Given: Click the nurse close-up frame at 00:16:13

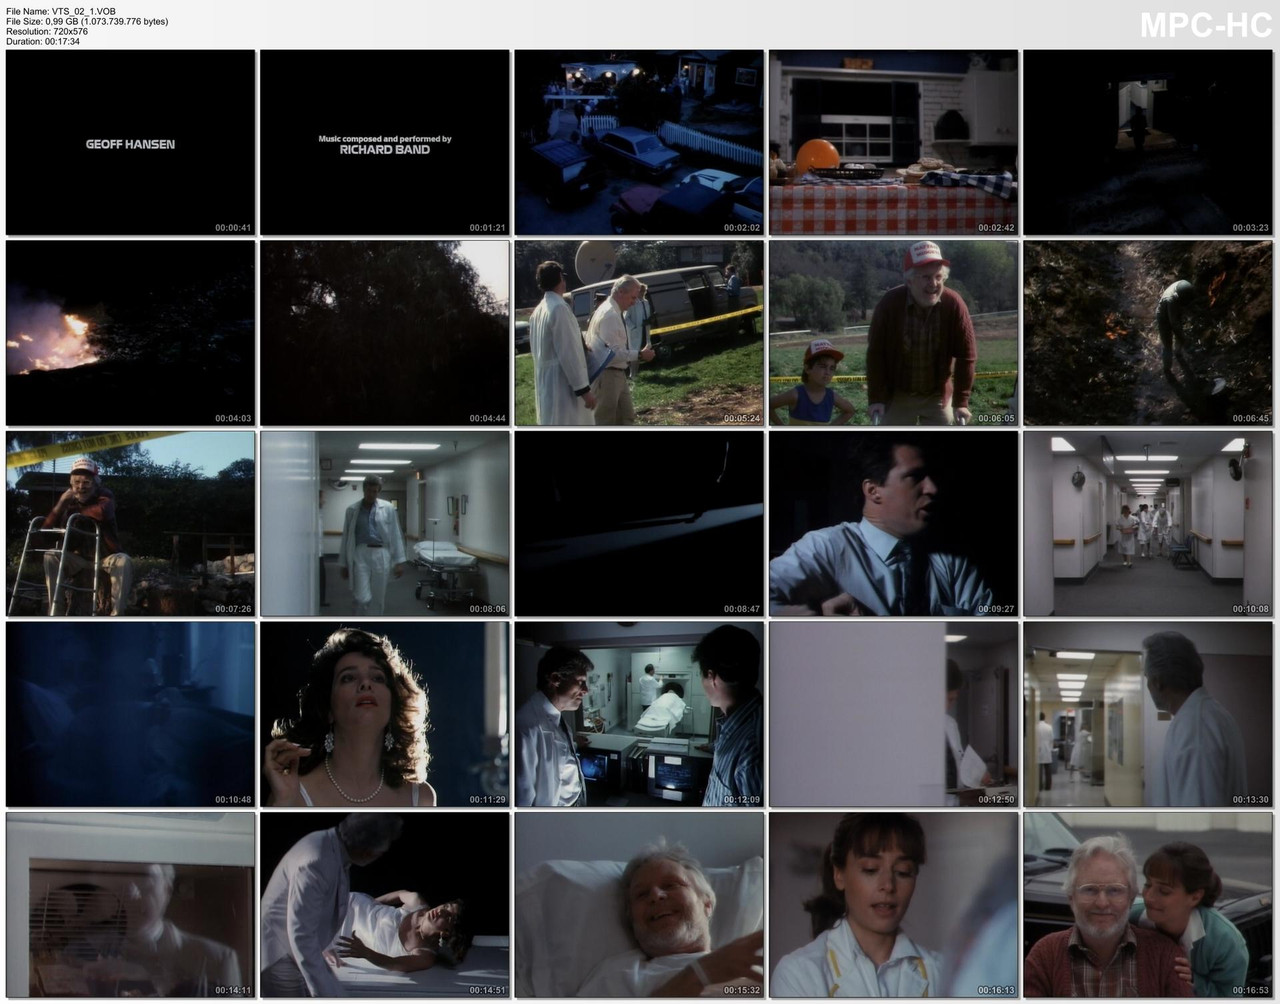Looking at the screenshot, I should pos(894,905).
